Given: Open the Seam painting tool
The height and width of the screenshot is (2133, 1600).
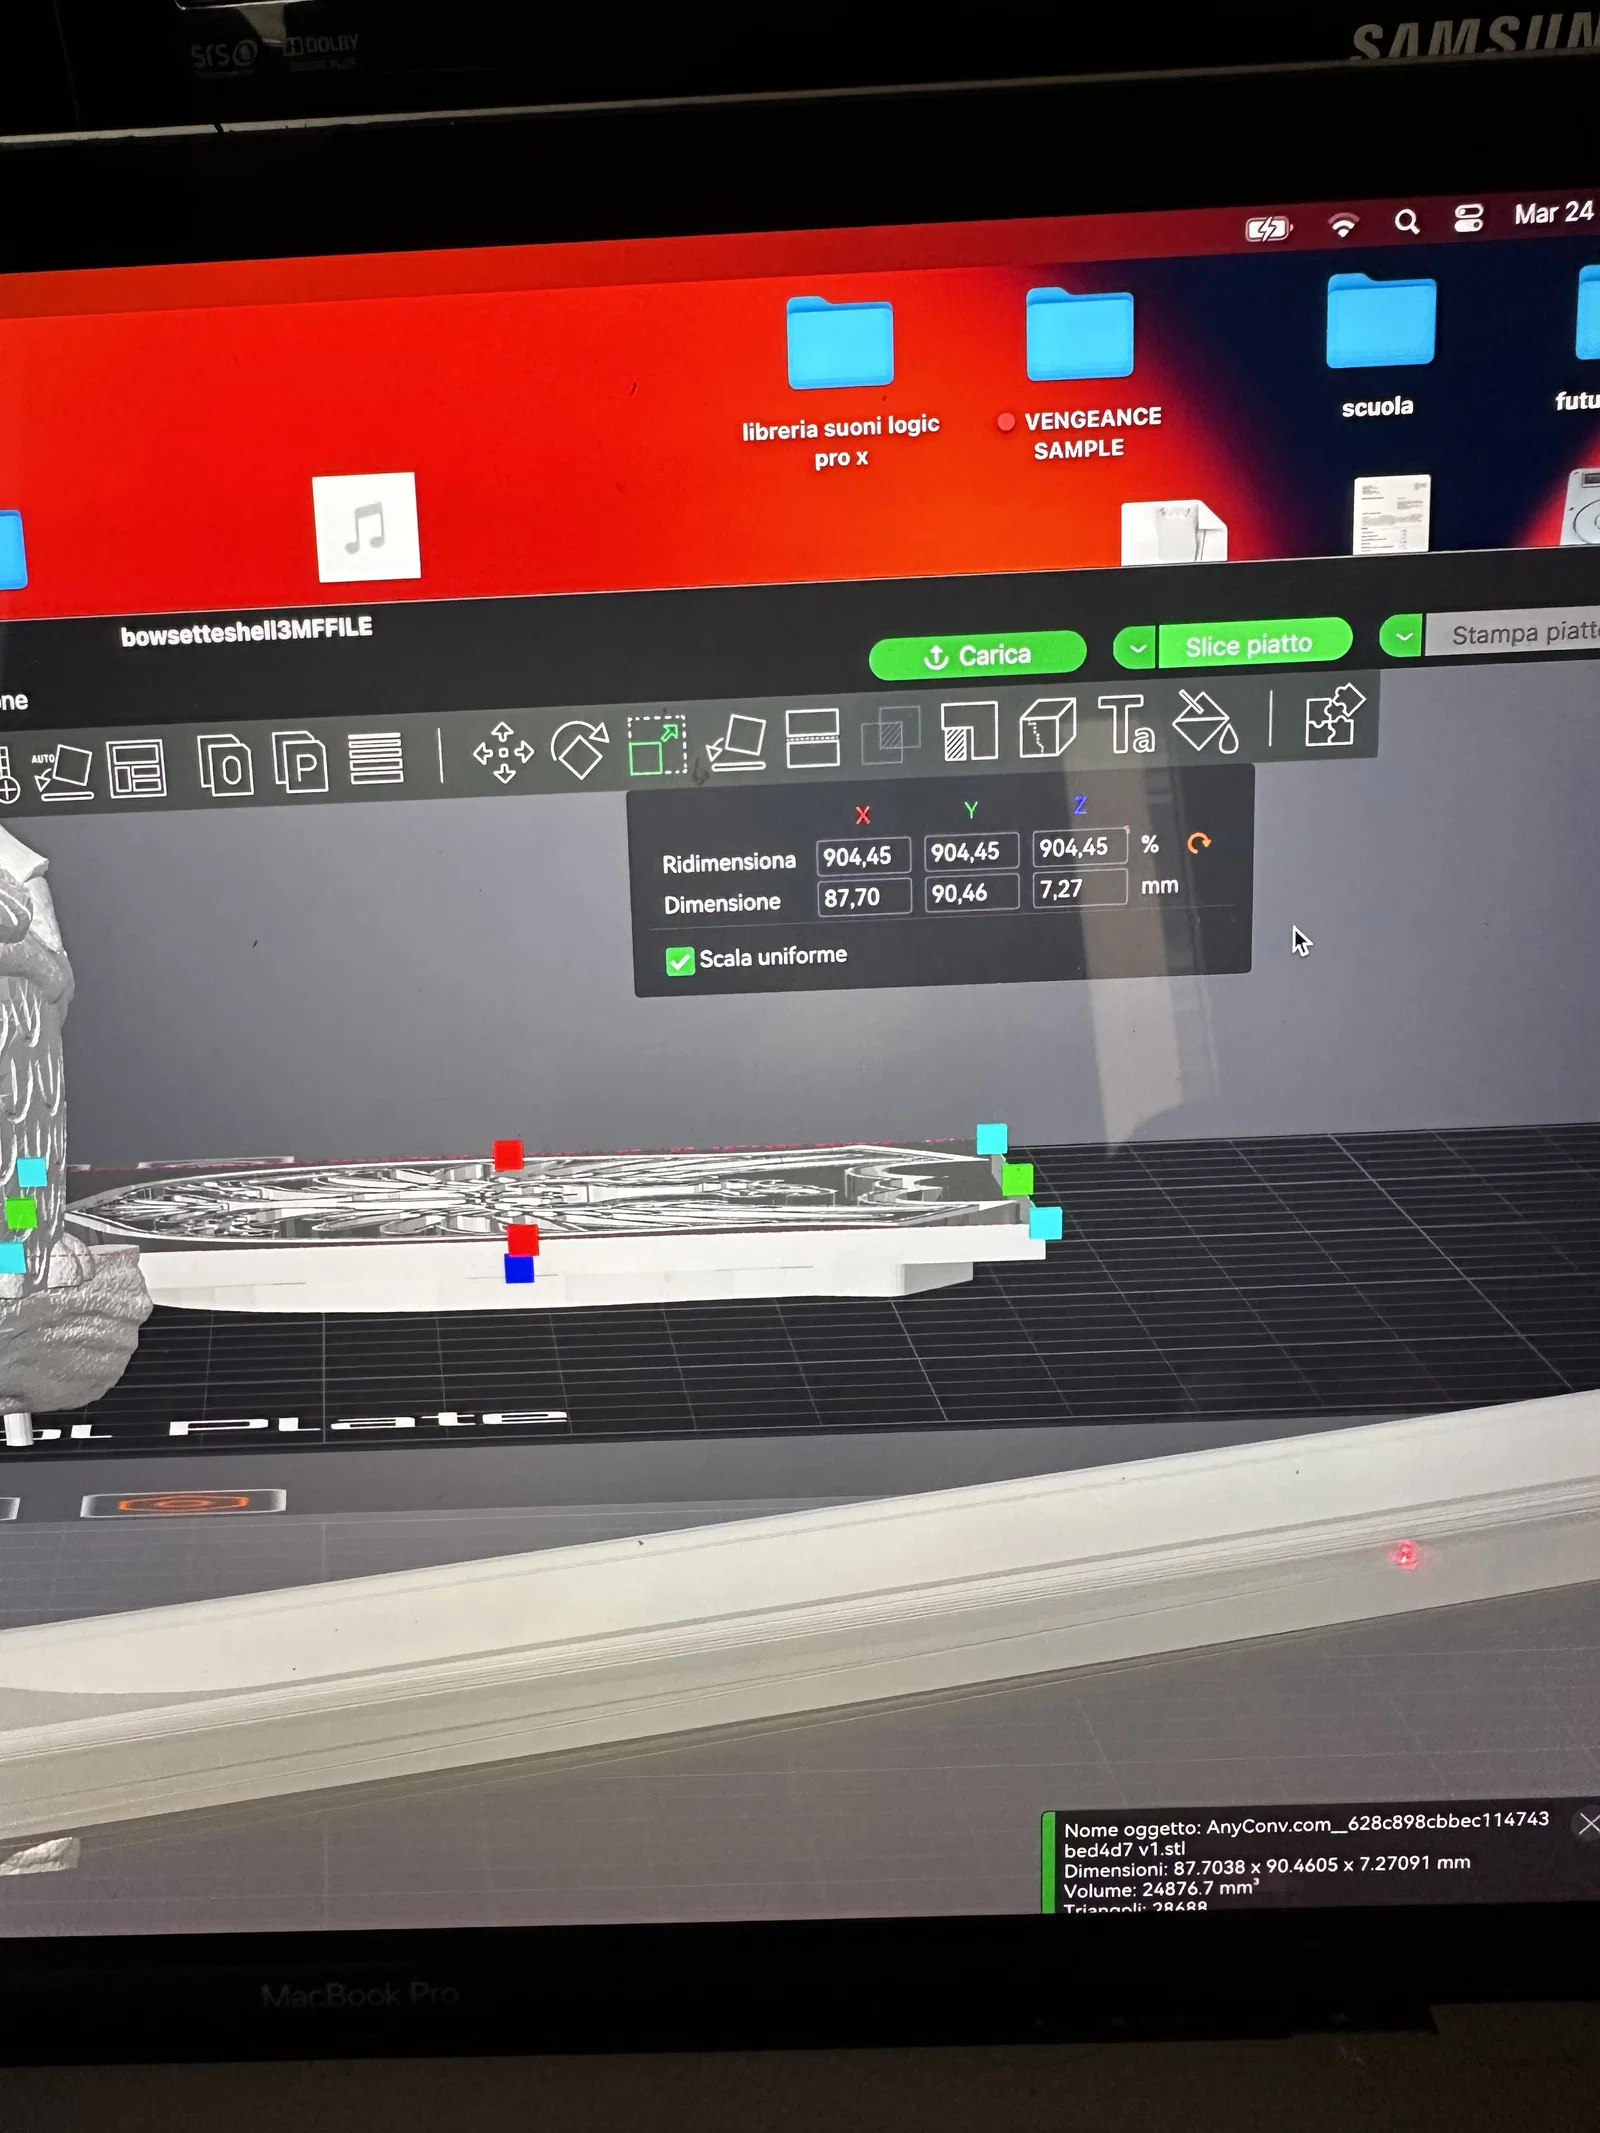Looking at the screenshot, I should 1047,727.
